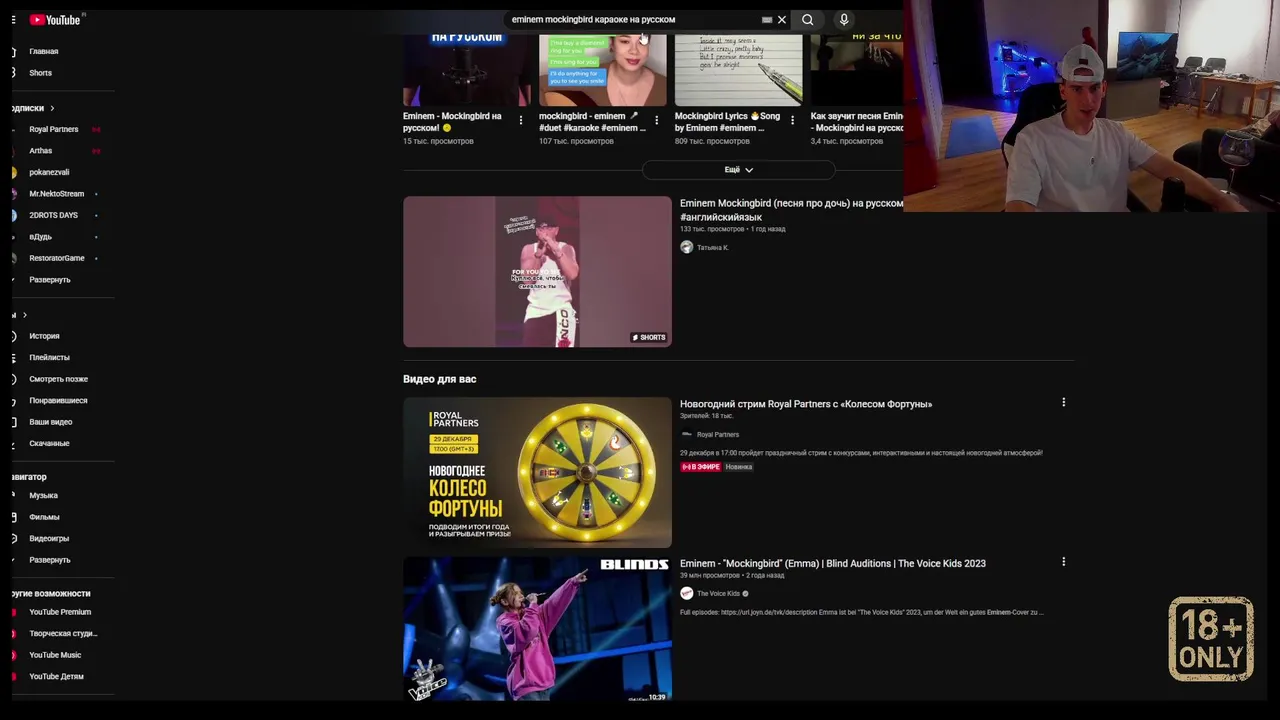1280x720 pixels.
Task: Open Фильмы in sidebar navigator
Action: point(44,517)
